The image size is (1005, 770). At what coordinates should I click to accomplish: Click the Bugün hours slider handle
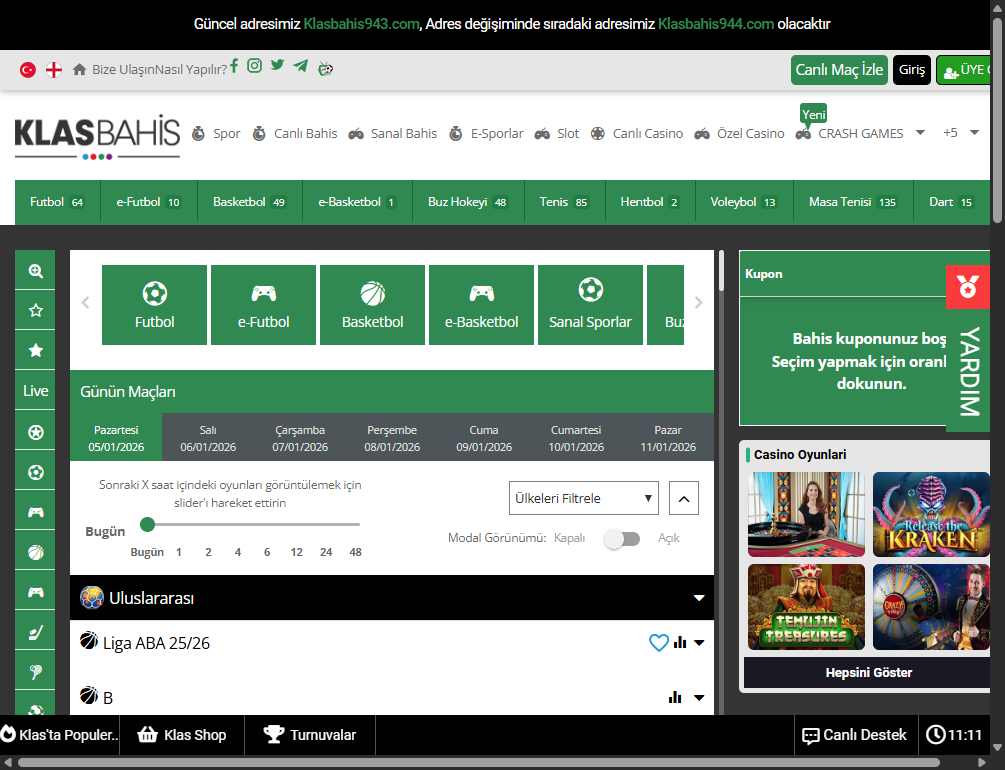pyautogui.click(x=148, y=524)
